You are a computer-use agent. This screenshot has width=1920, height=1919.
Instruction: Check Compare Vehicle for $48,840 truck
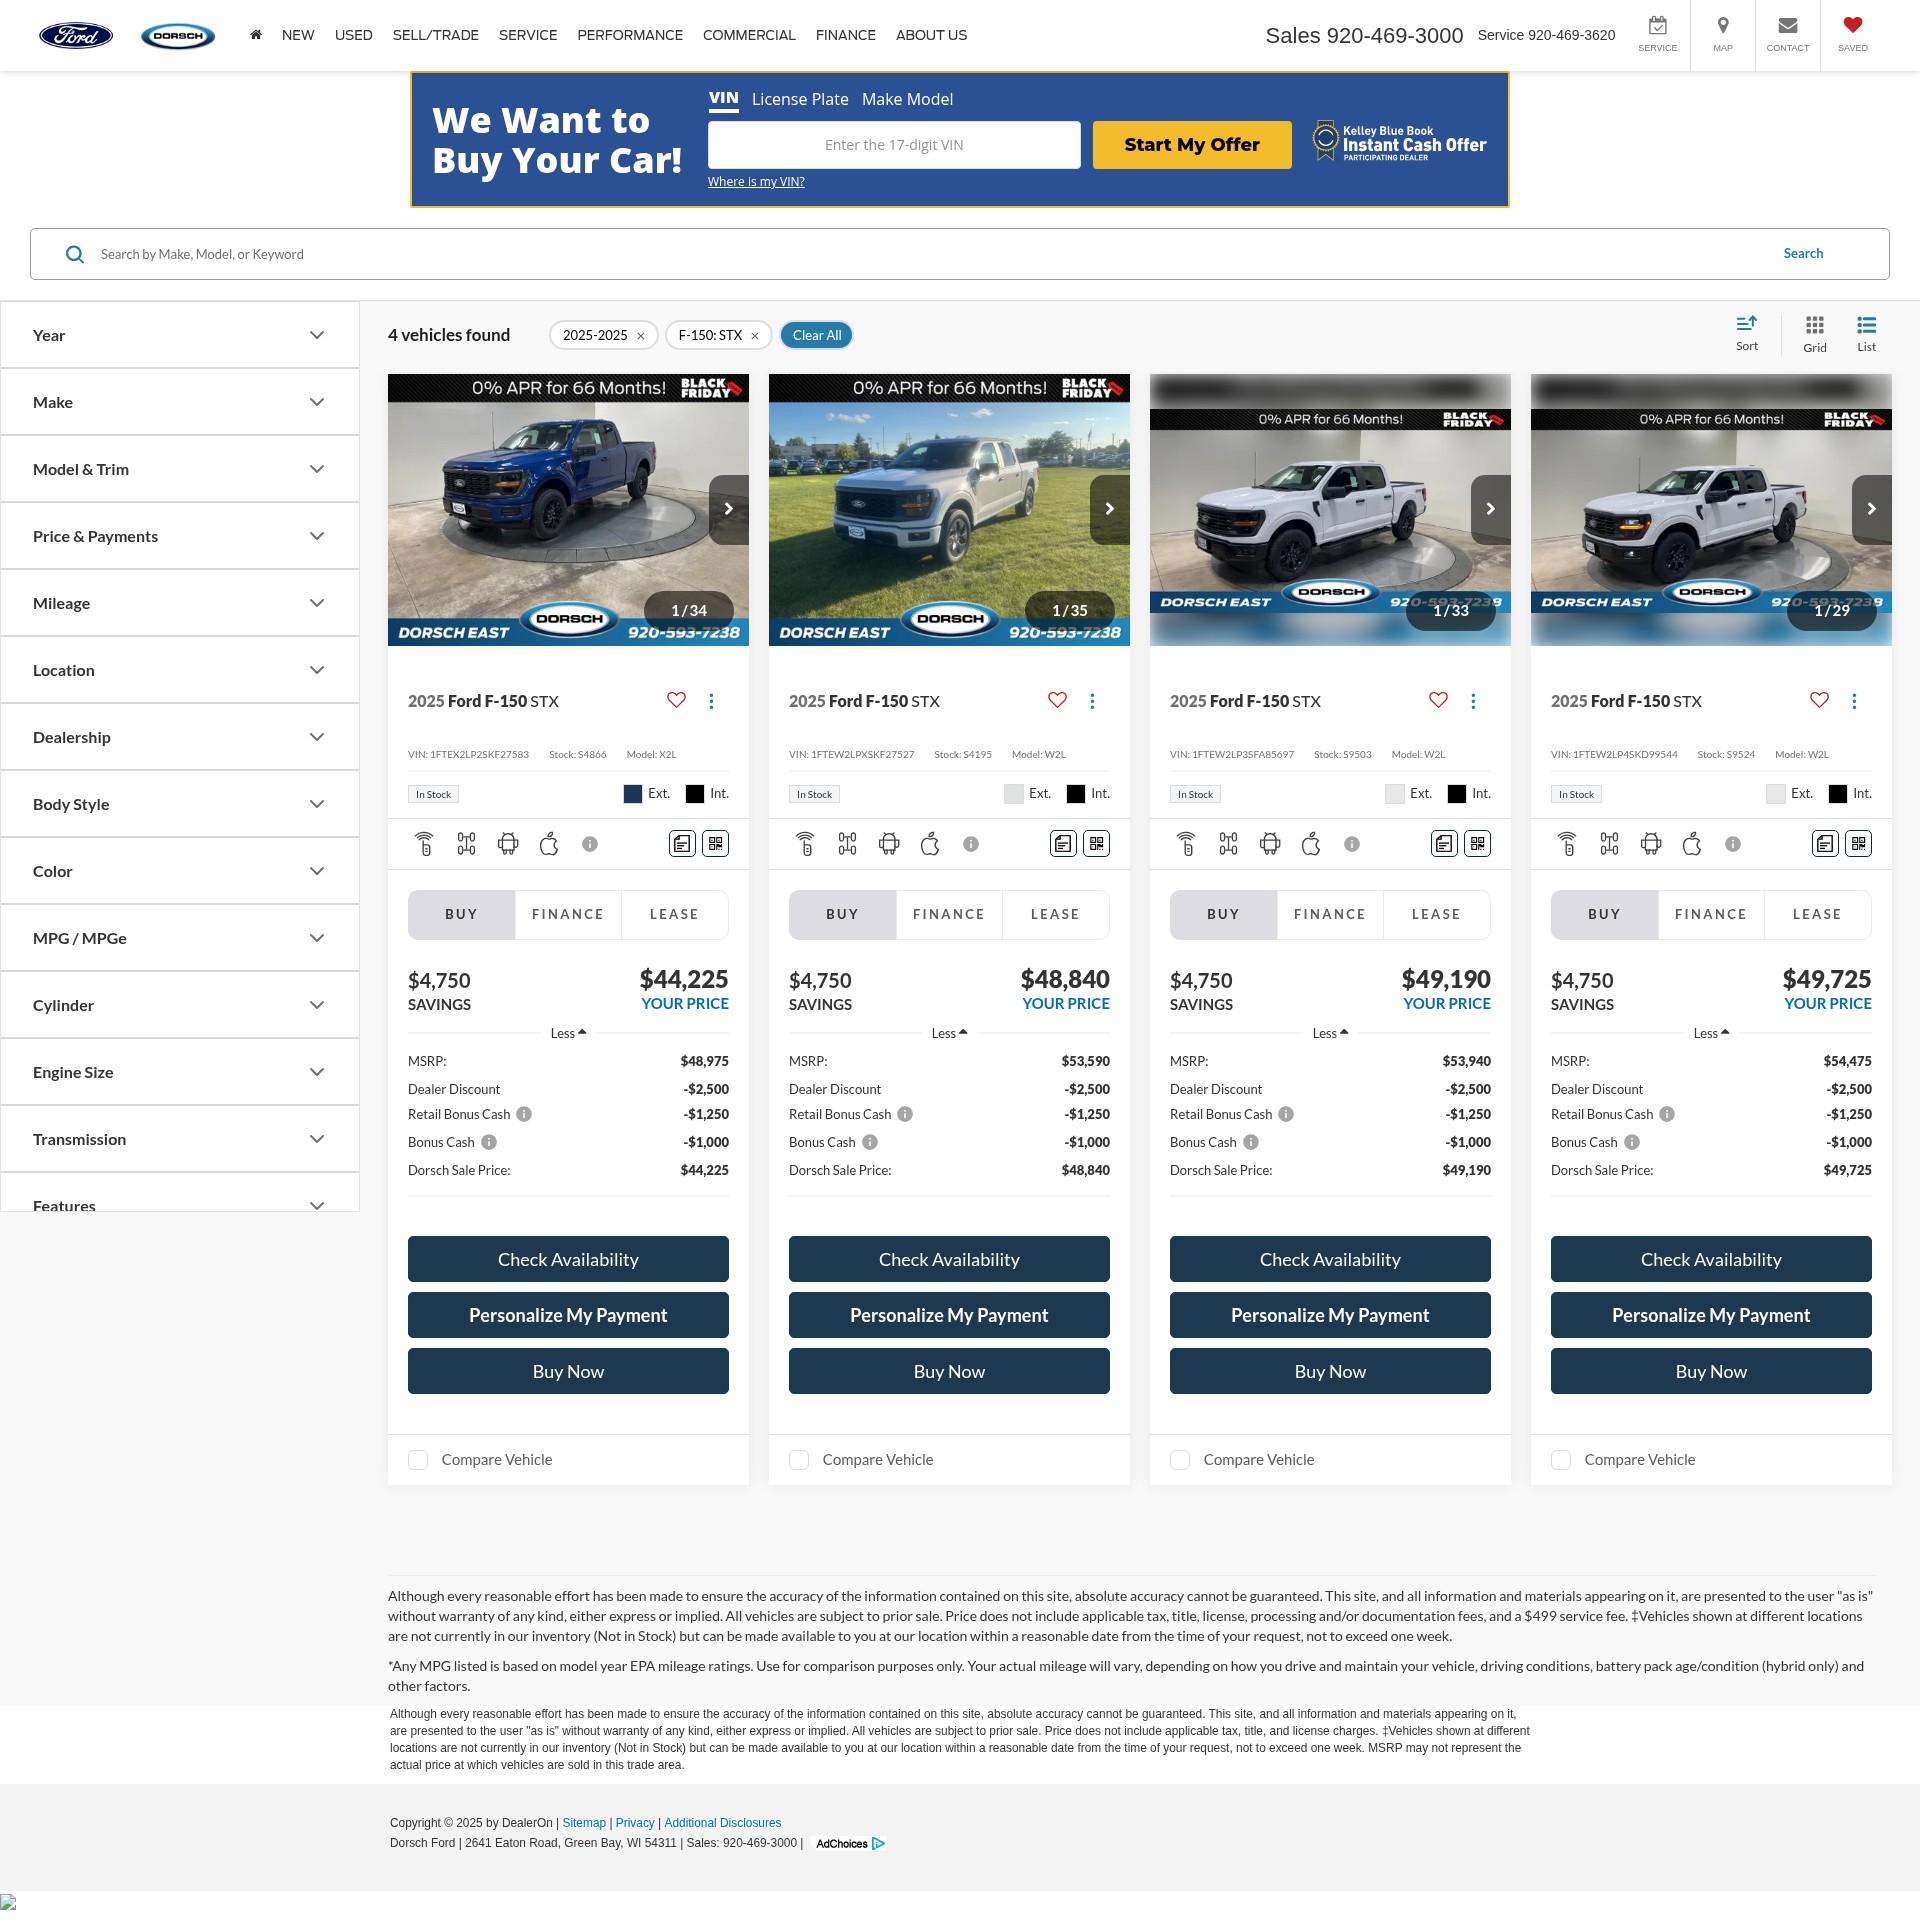[799, 1460]
